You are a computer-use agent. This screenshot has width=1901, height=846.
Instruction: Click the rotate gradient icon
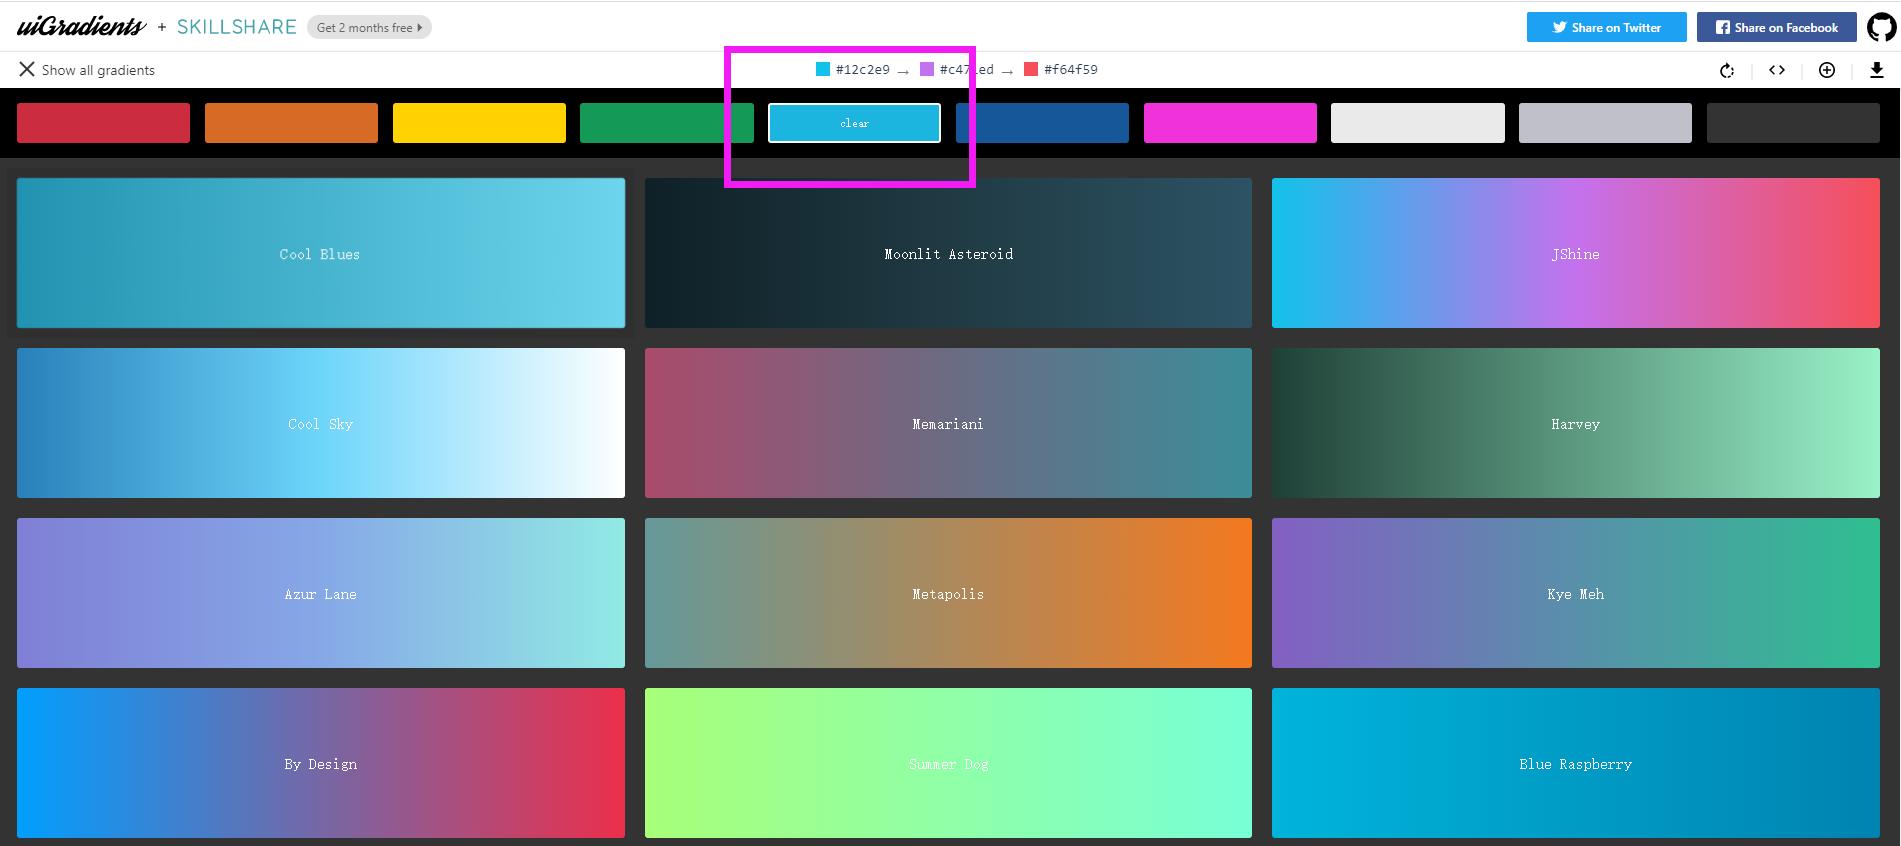pyautogui.click(x=1726, y=70)
